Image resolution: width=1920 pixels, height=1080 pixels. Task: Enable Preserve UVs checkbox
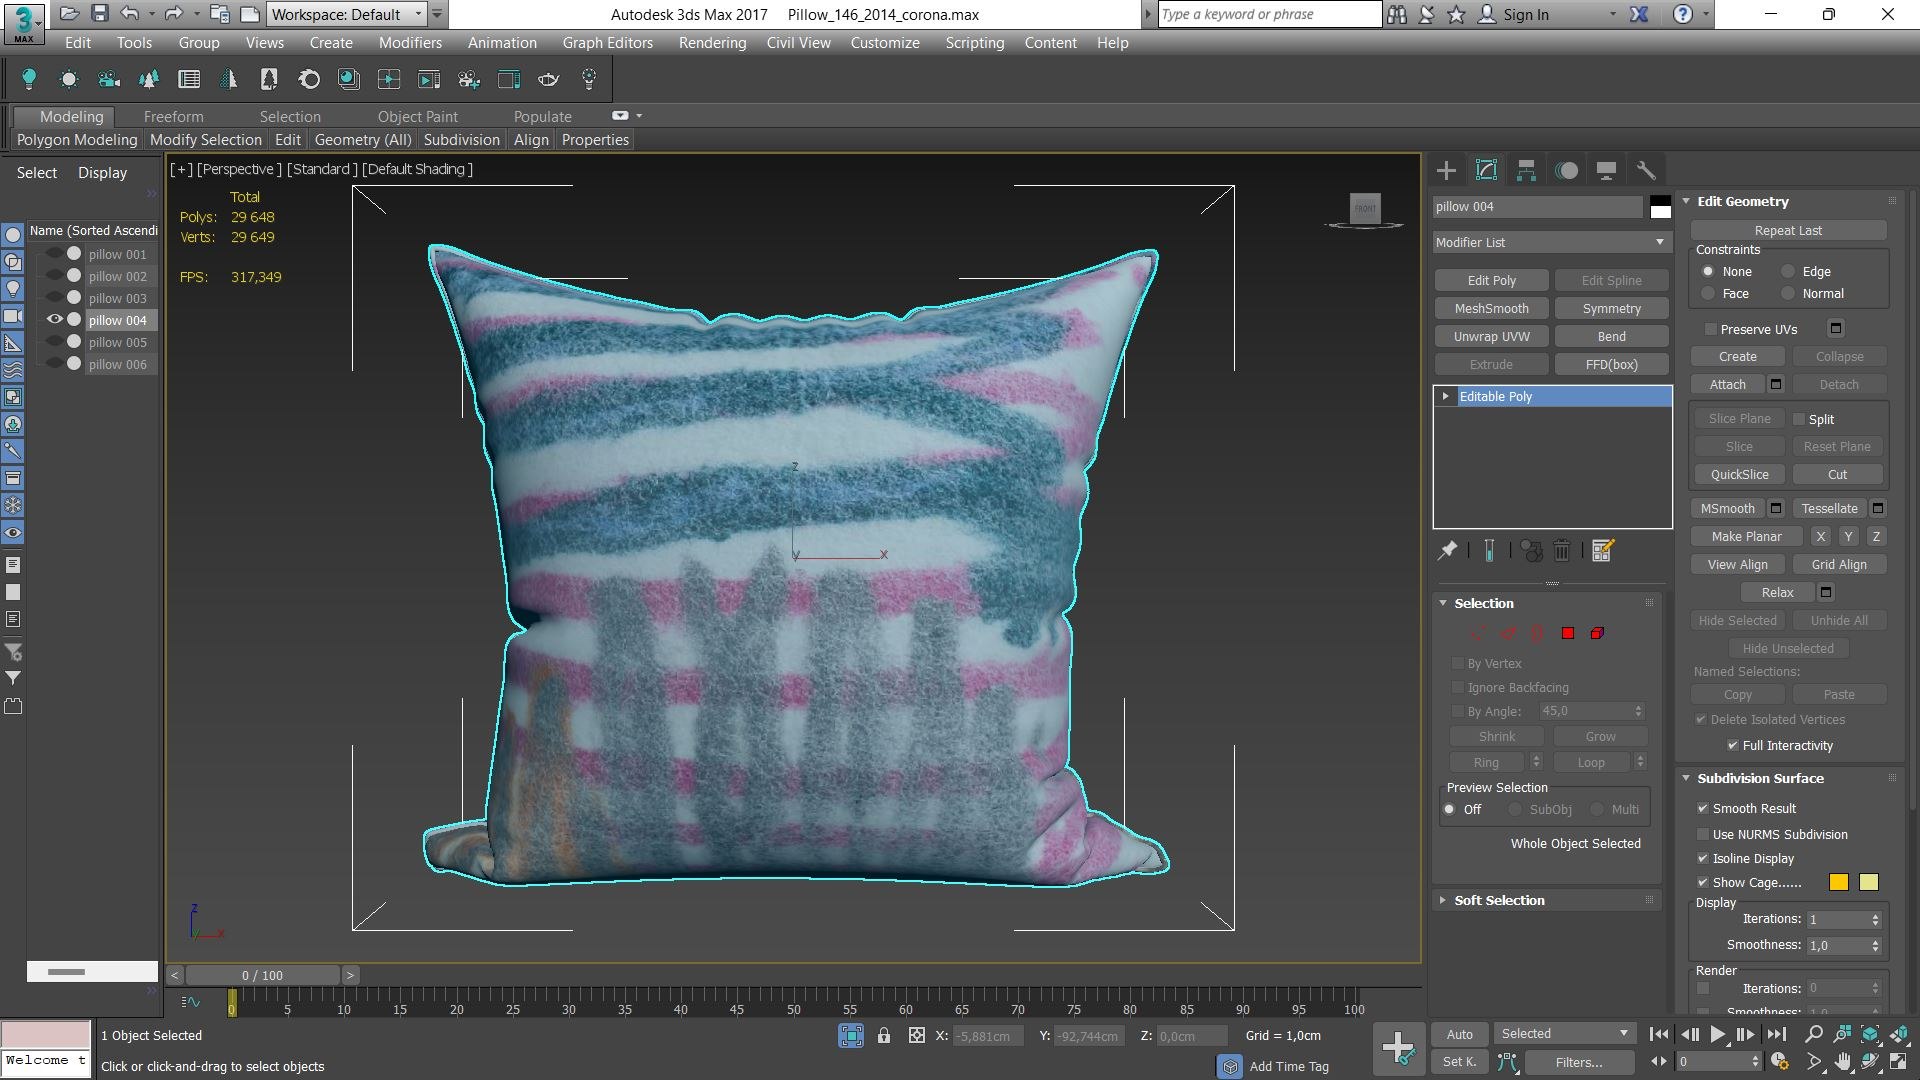(1710, 329)
